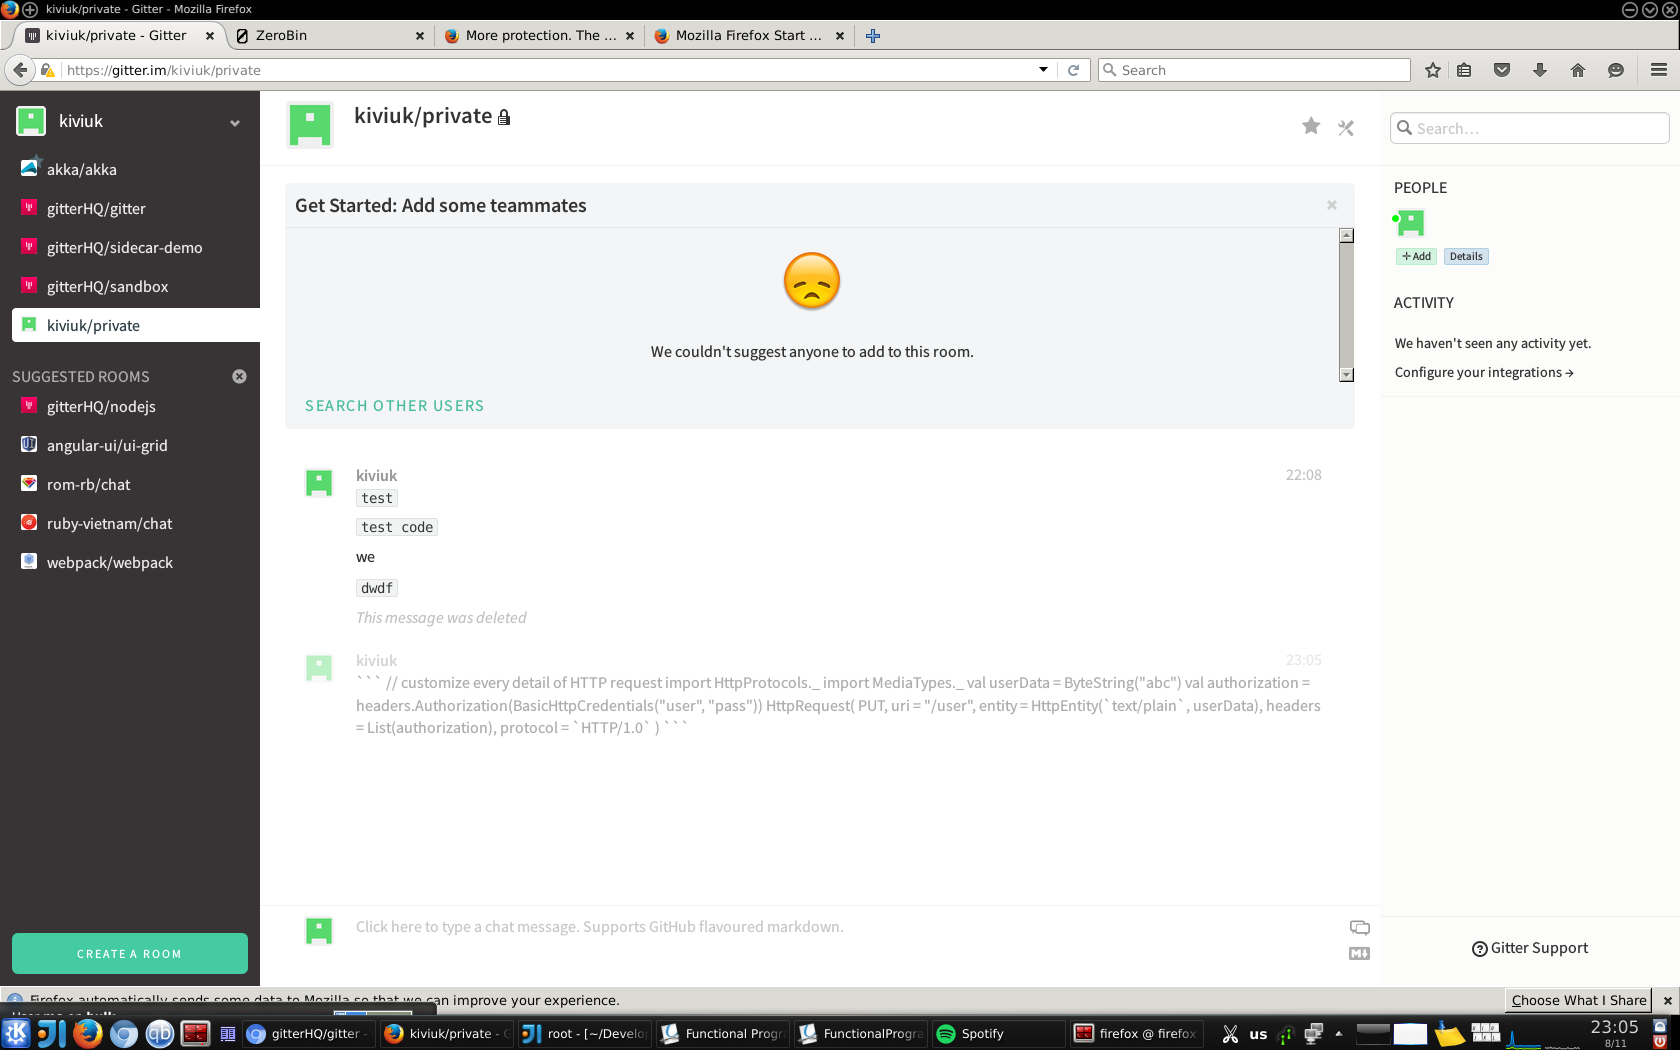Click the Details button under PEOPLE

1466,256
